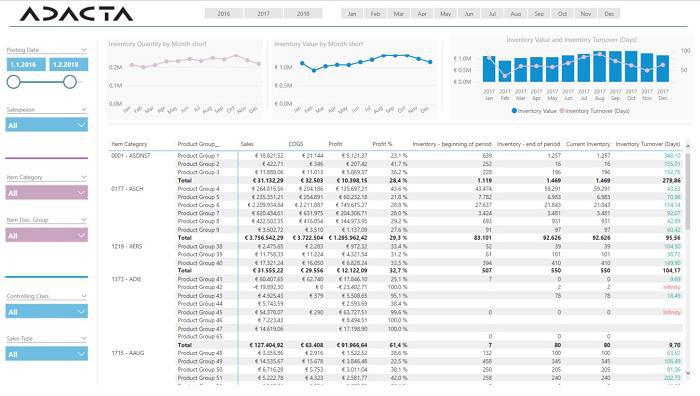The image size is (700, 396).
Task: Click the ADACTA logo
Action: (76, 14)
